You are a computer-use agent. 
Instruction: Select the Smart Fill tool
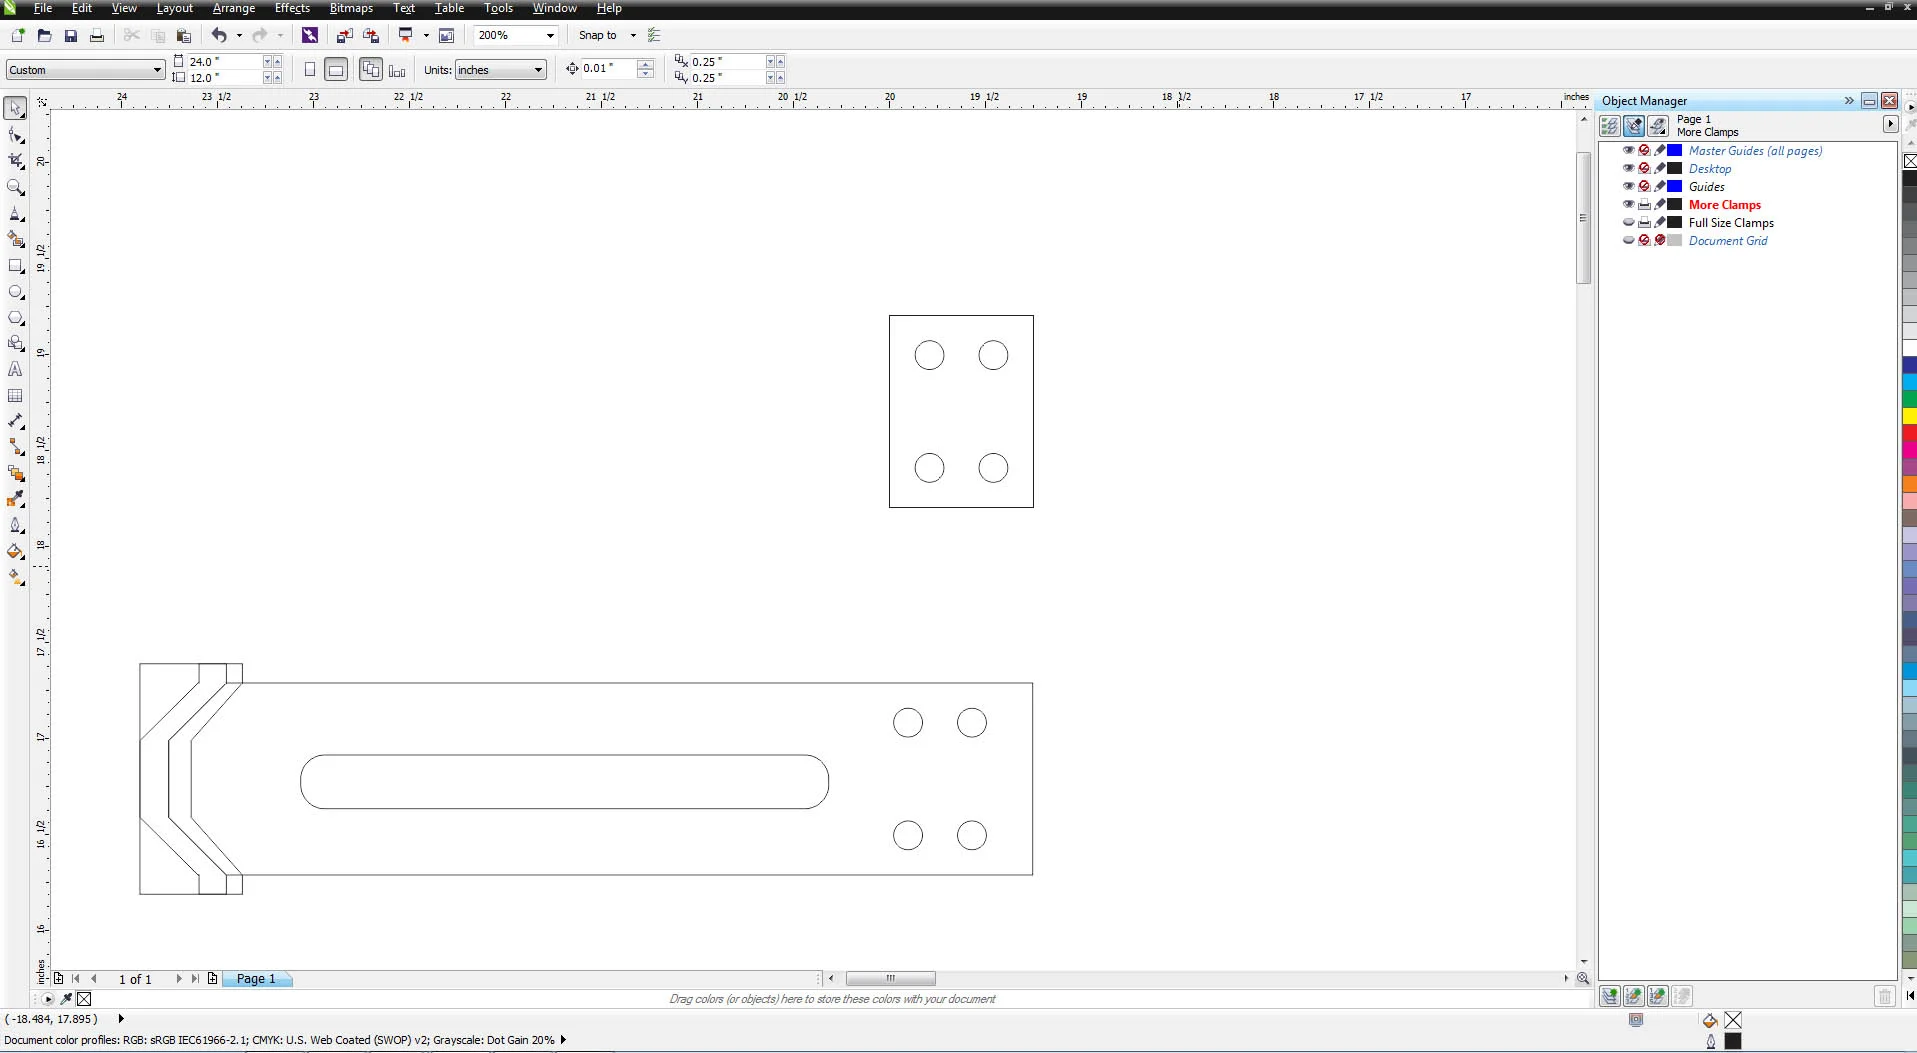[16, 240]
